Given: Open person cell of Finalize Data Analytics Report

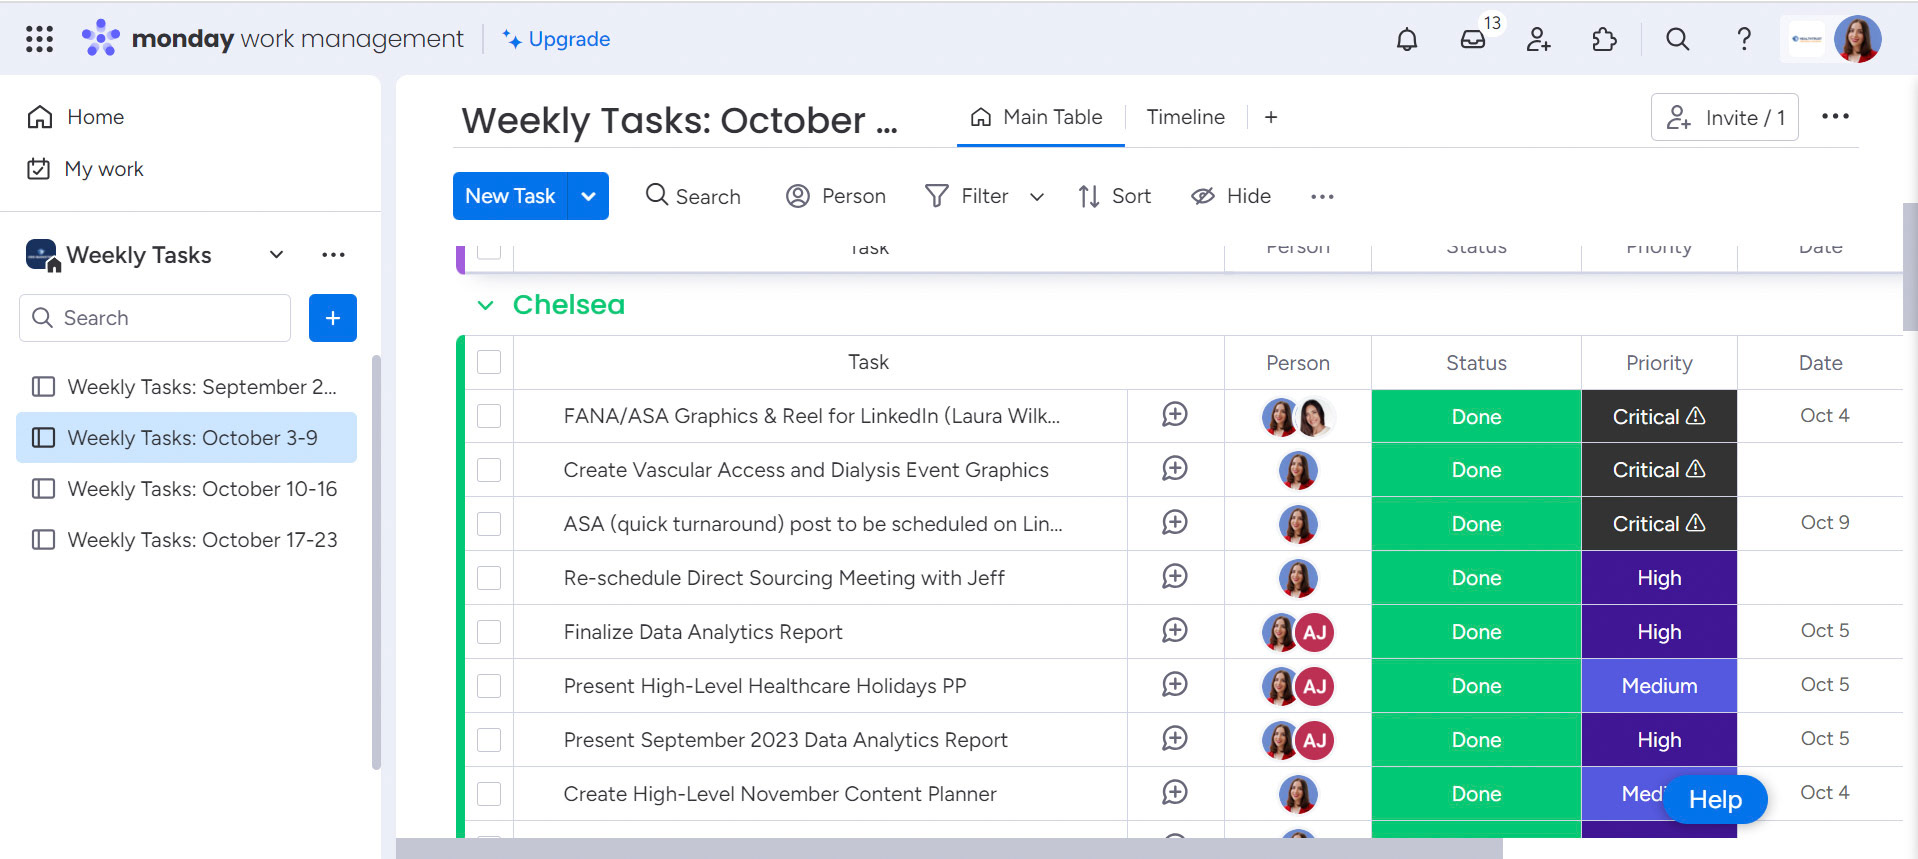Looking at the screenshot, I should pos(1298,632).
